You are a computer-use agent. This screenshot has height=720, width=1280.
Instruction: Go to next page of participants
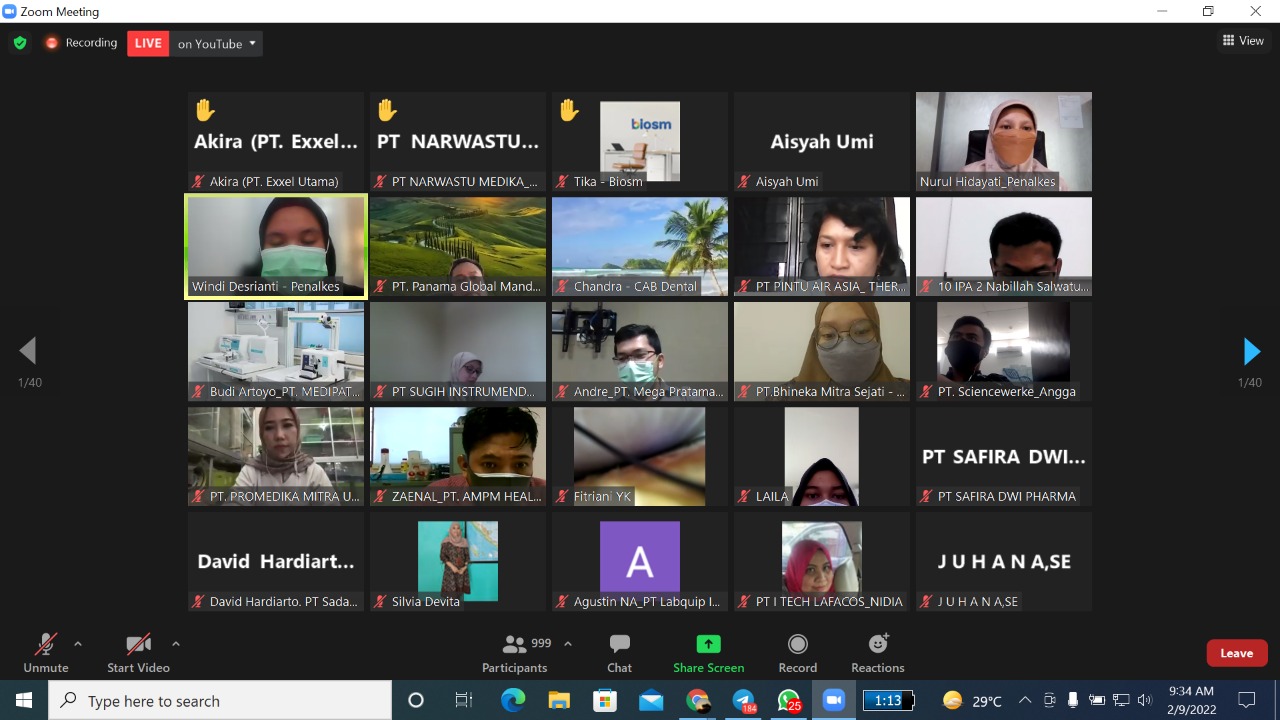coord(1251,351)
